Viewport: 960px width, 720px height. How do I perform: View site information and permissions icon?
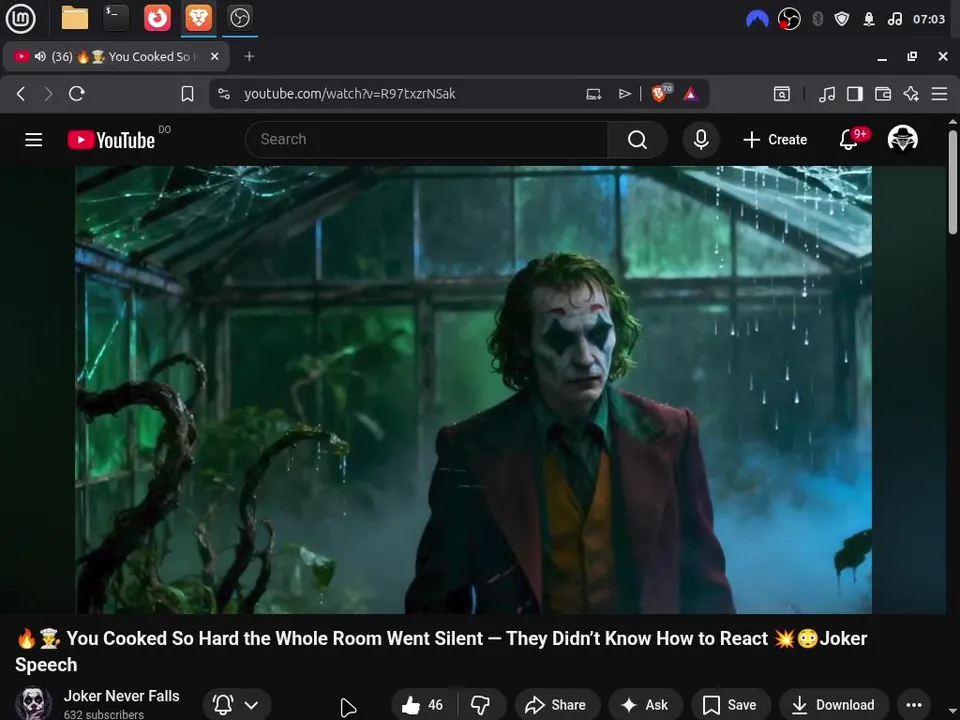pos(224,94)
